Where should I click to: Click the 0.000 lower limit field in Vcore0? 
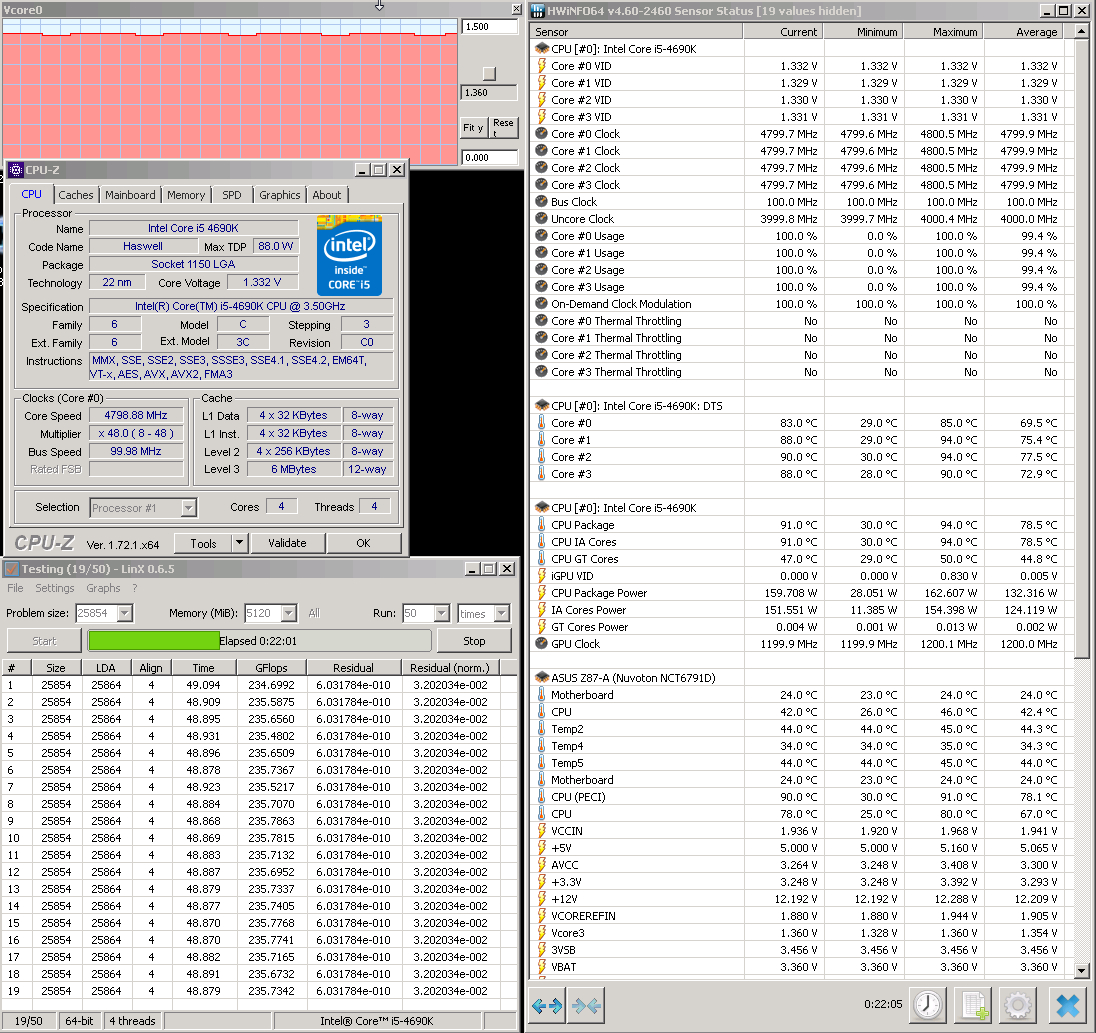pos(489,157)
